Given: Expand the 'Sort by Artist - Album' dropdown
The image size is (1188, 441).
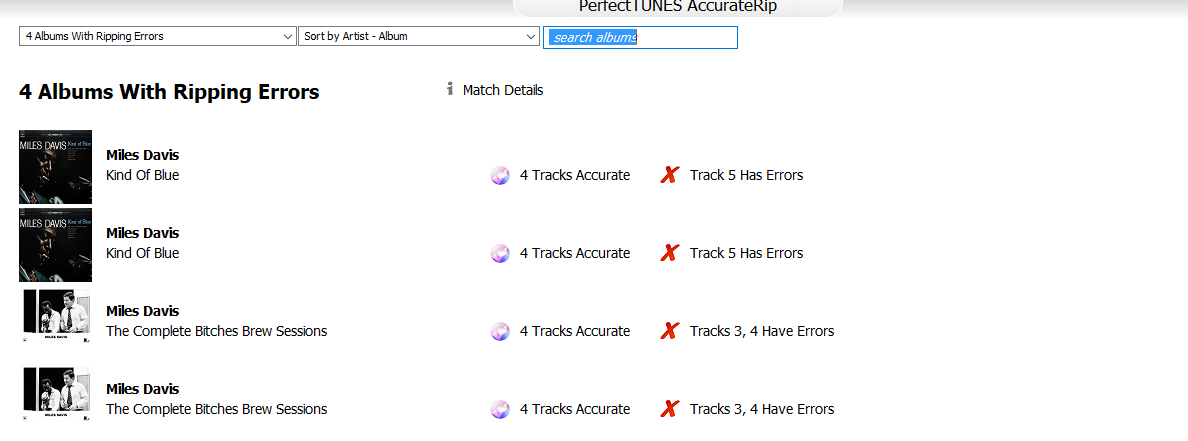Looking at the screenshot, I should coord(419,37).
